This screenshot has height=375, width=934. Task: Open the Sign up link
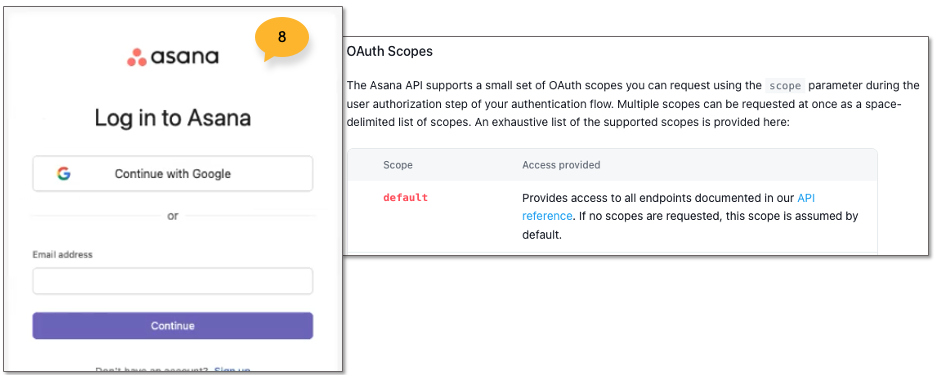click(x=232, y=370)
